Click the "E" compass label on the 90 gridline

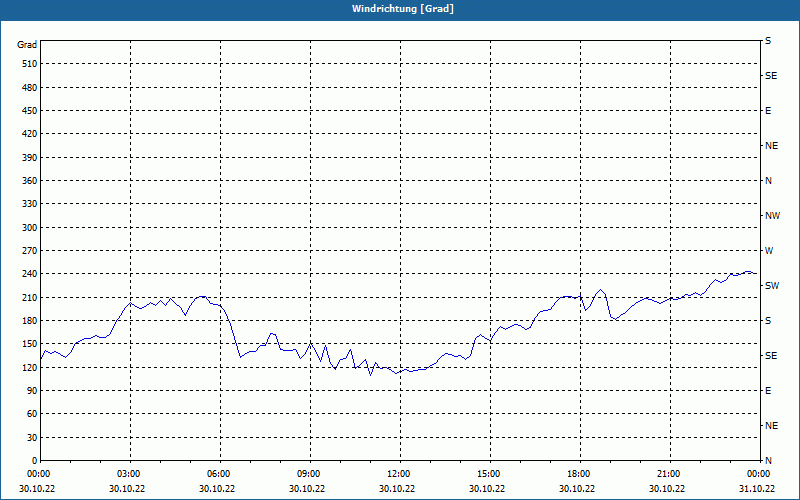click(x=768, y=391)
